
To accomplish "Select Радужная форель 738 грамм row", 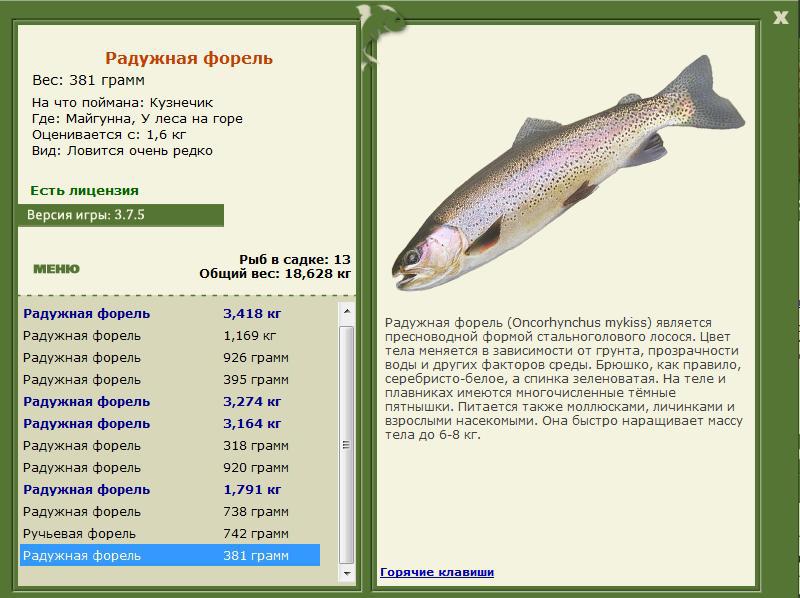I will [x=170, y=511].
